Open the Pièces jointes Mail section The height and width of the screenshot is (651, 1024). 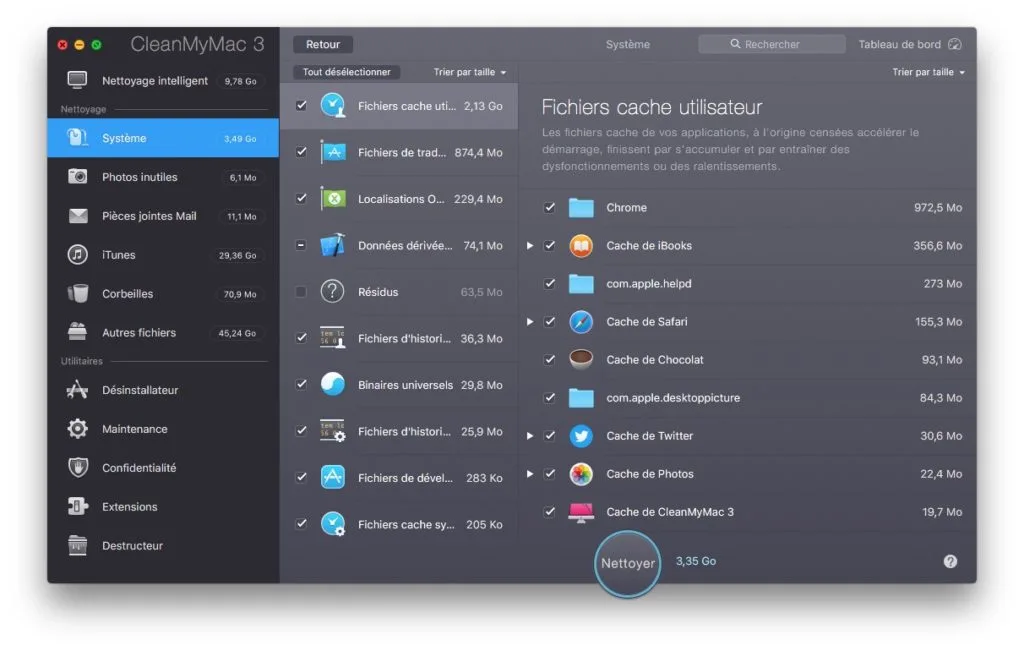(x=163, y=215)
